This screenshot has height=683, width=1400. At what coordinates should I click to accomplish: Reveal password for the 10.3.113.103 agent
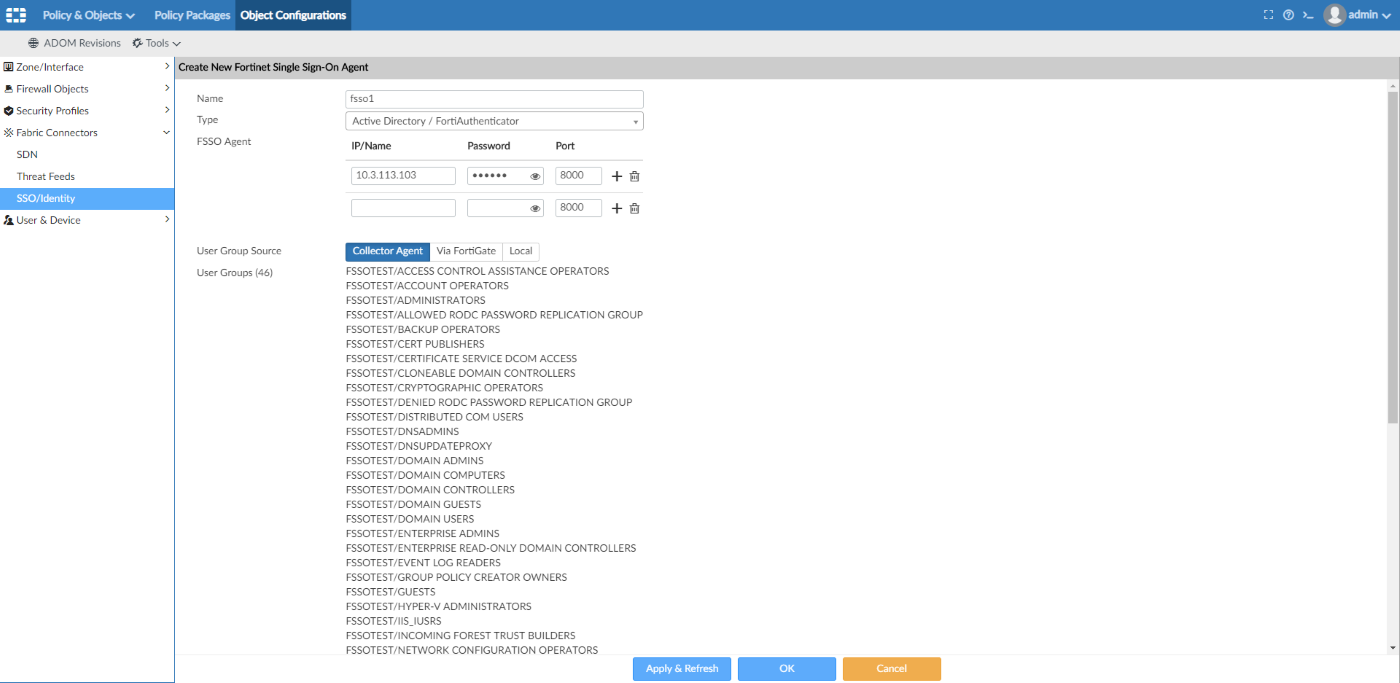pyautogui.click(x=535, y=176)
